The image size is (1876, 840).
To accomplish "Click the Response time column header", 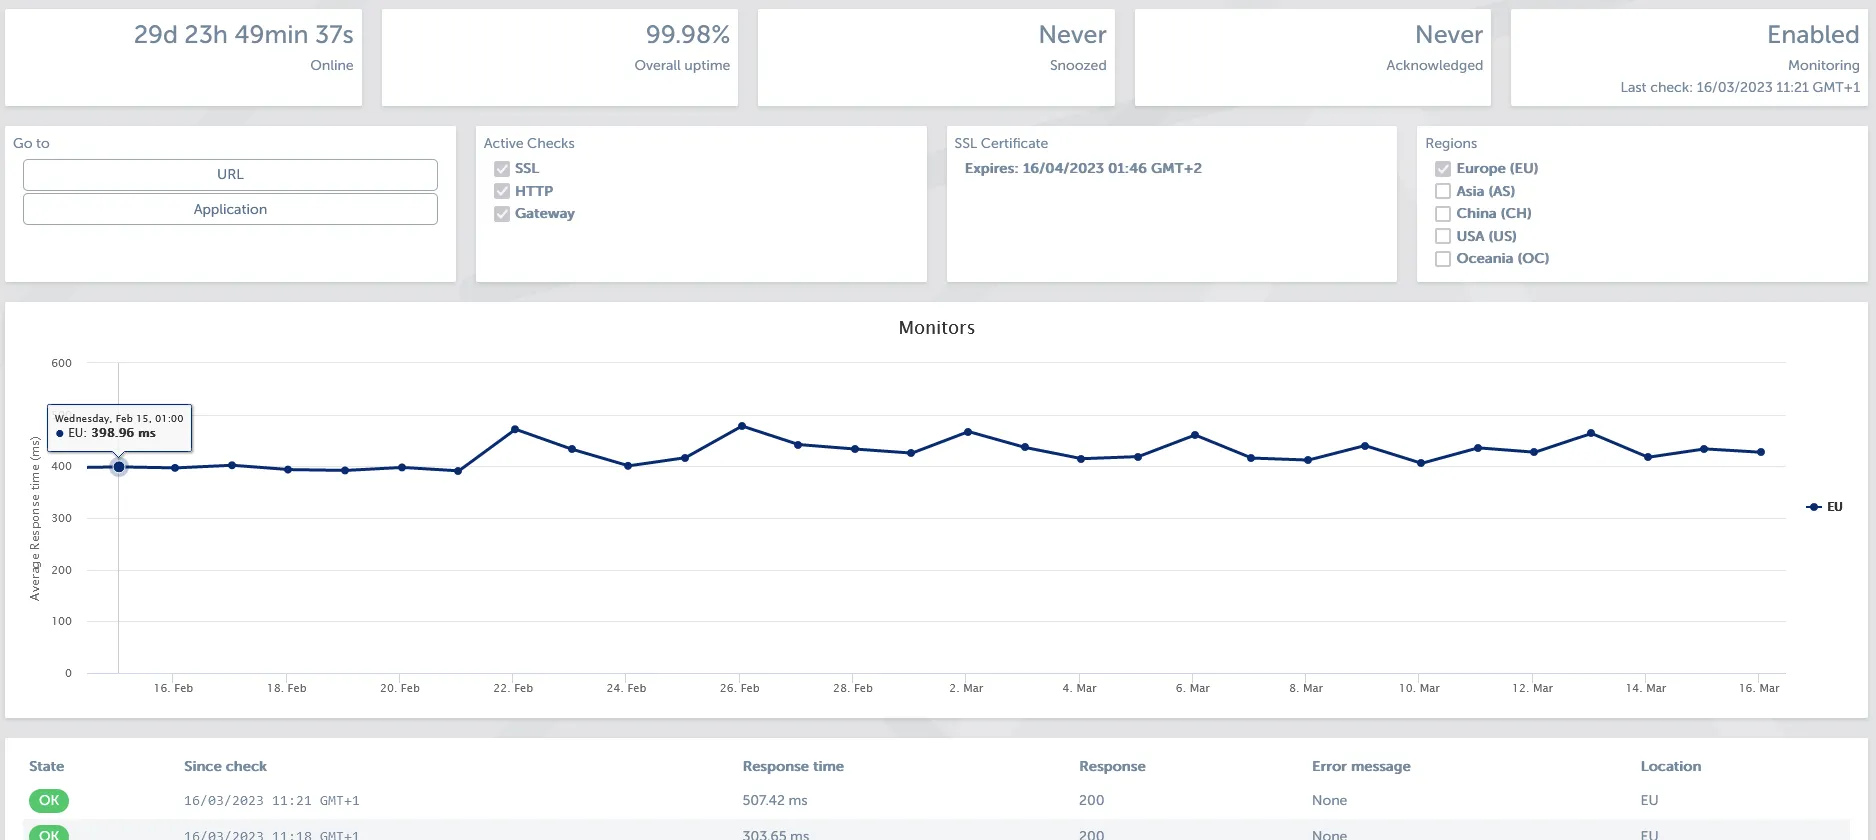I will [x=793, y=767].
